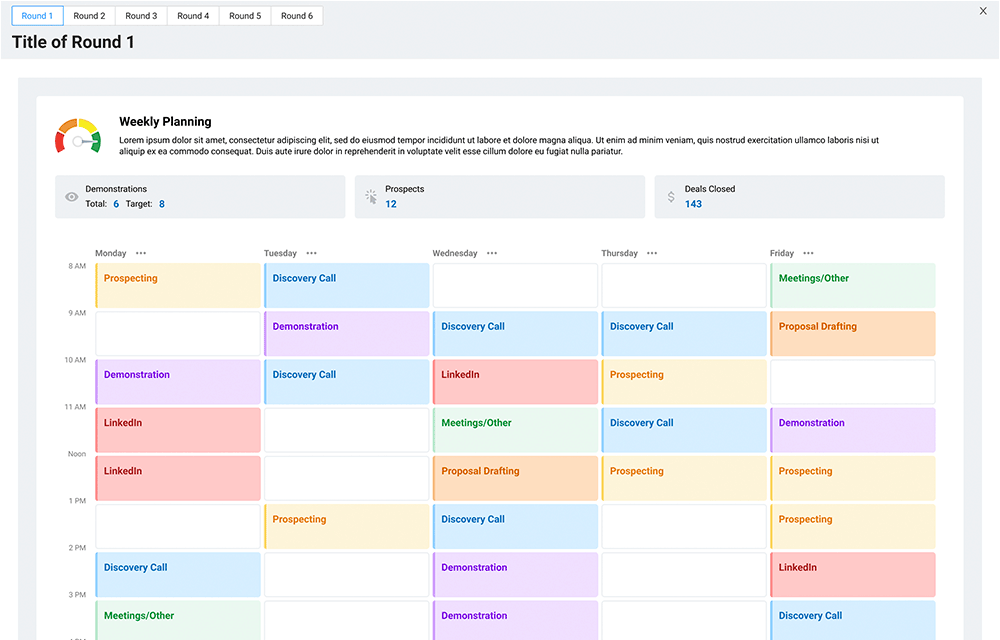
Task: Open Tuesday's three-dot options menu
Action: pos(312,253)
